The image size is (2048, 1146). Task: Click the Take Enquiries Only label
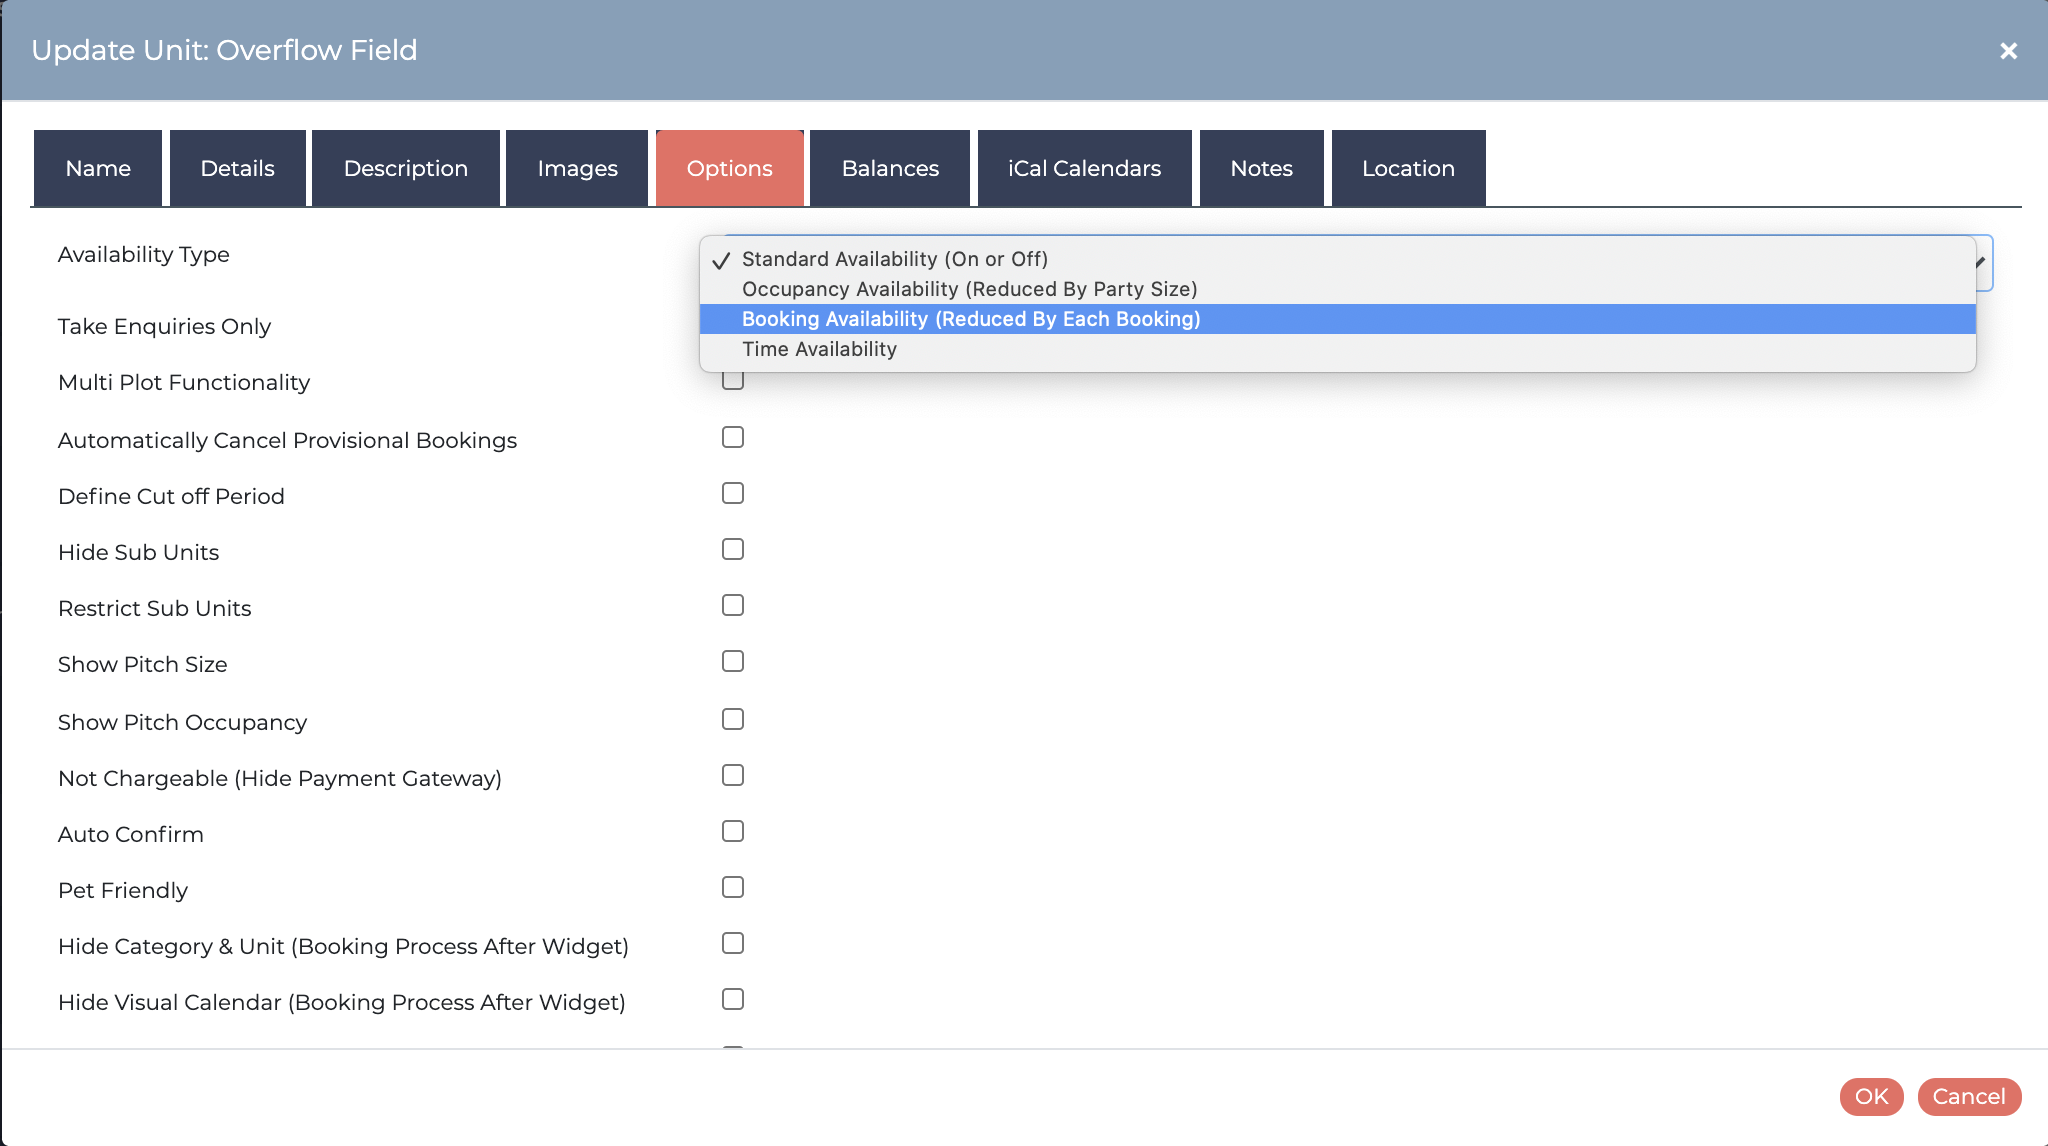164,326
